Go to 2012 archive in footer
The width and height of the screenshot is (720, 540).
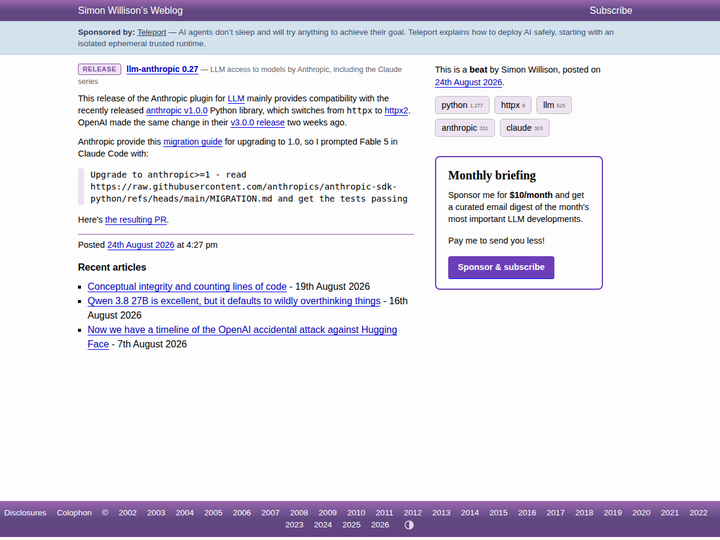[412, 513]
